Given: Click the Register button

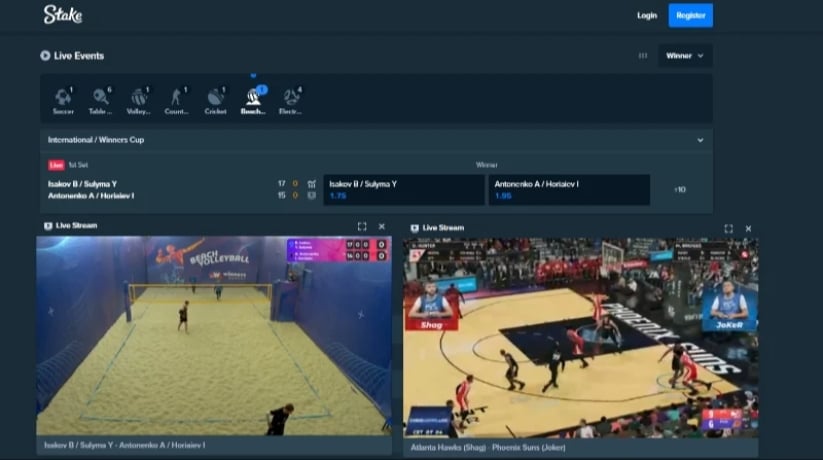Looking at the screenshot, I should [690, 16].
